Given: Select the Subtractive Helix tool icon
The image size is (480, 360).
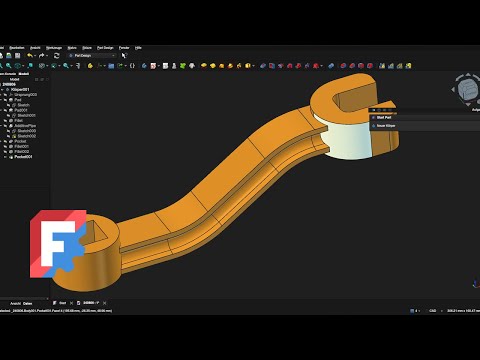Looking at the screenshot, I should click(x=307, y=66).
